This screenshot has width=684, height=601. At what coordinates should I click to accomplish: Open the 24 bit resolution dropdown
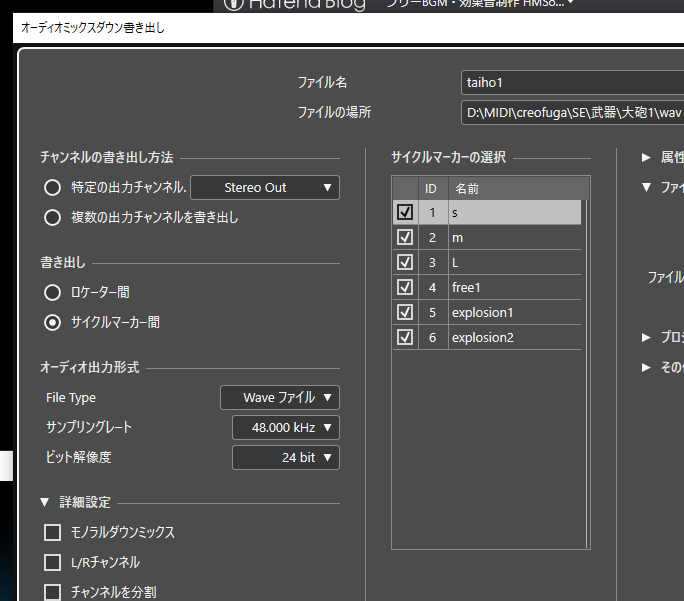(286, 458)
